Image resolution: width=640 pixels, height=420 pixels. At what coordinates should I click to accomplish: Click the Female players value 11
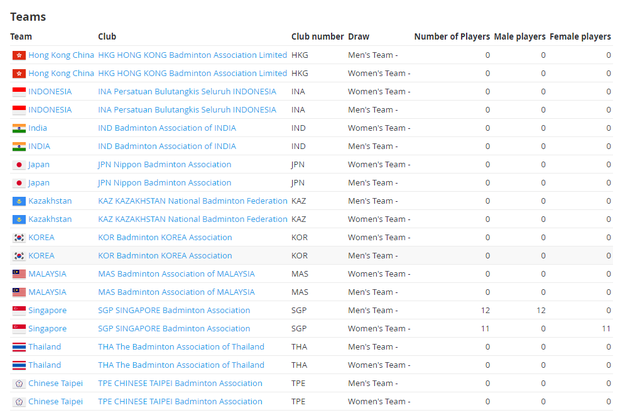click(x=606, y=329)
